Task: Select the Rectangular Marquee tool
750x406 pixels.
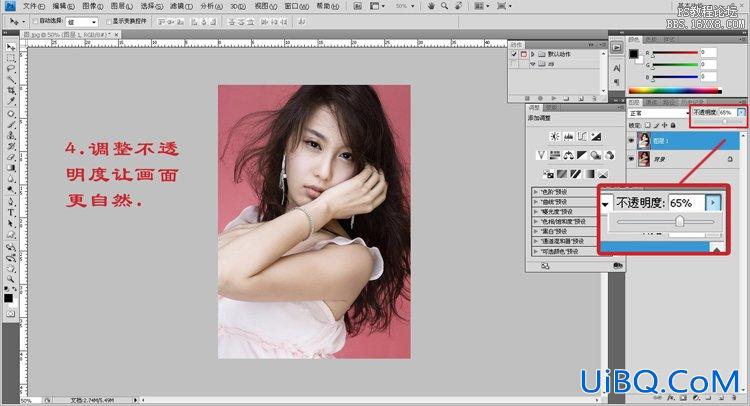Action: 11,58
